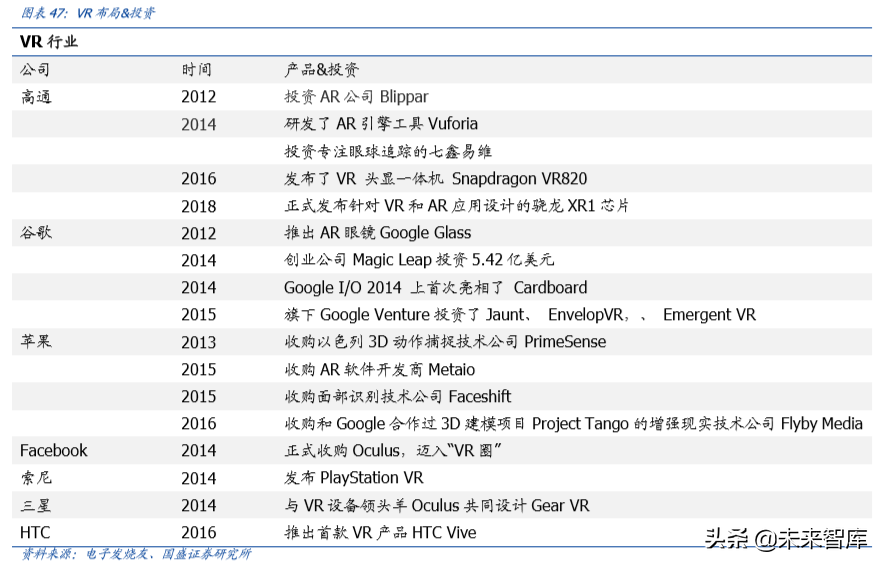This screenshot has width=884, height=567.
Task: Click '收购 AR 软件开发商 Metaio' text
Action: point(379,370)
